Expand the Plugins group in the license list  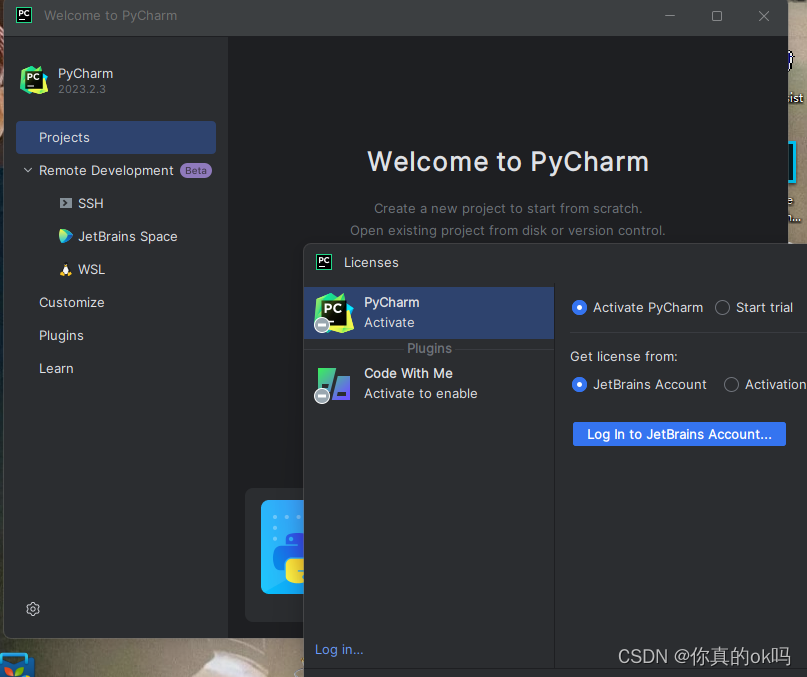click(x=429, y=348)
